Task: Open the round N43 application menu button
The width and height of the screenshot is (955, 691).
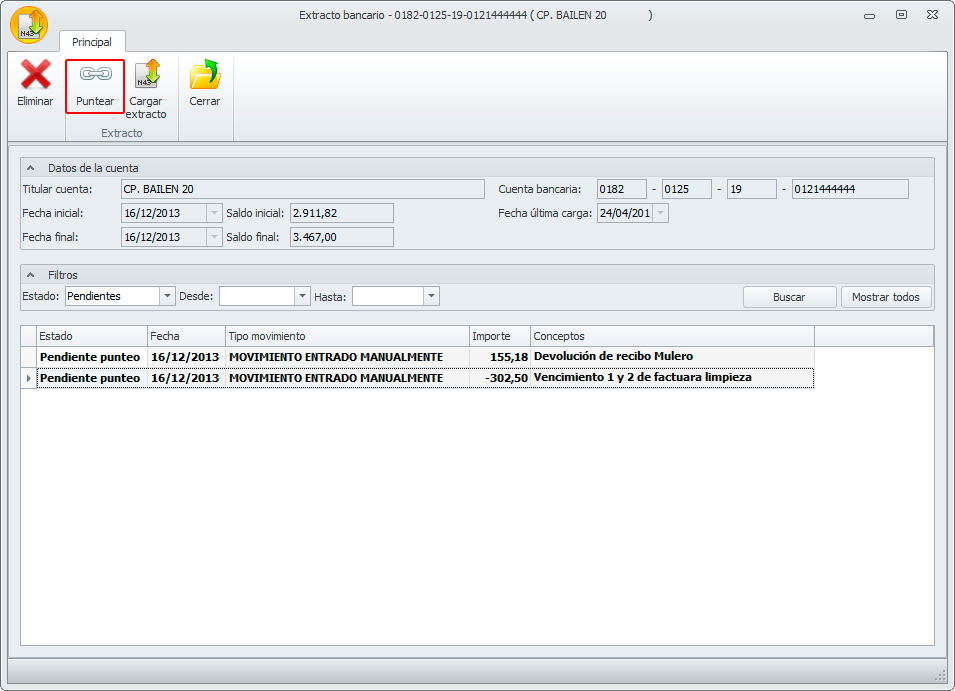Action: click(x=29, y=25)
